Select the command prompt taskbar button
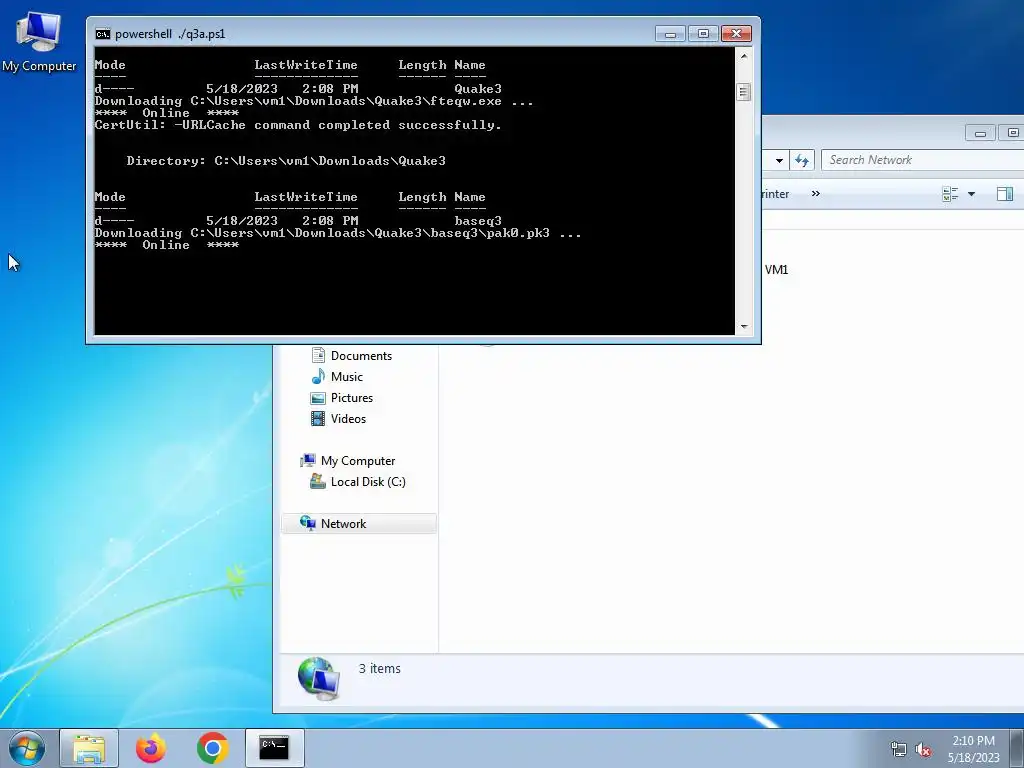 (274, 748)
